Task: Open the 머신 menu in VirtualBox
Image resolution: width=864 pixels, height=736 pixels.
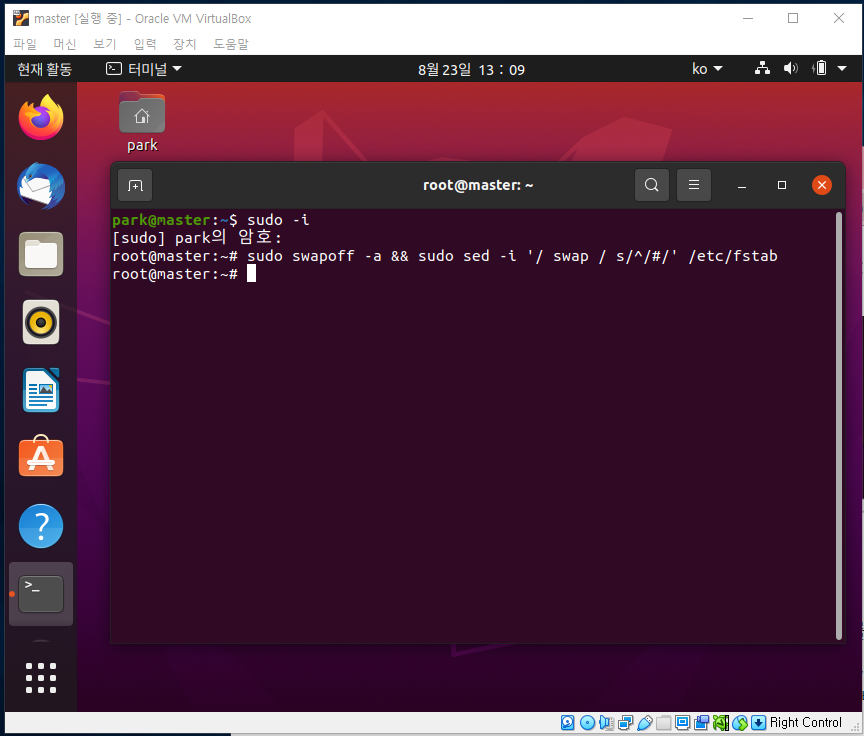Action: 64,44
